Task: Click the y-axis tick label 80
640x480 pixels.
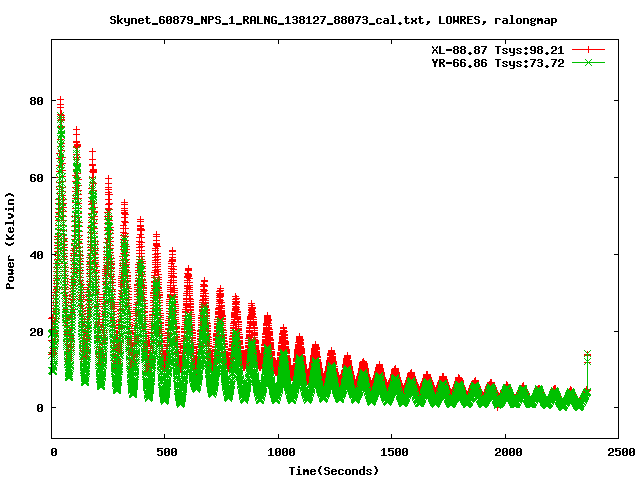Action: coord(36,101)
